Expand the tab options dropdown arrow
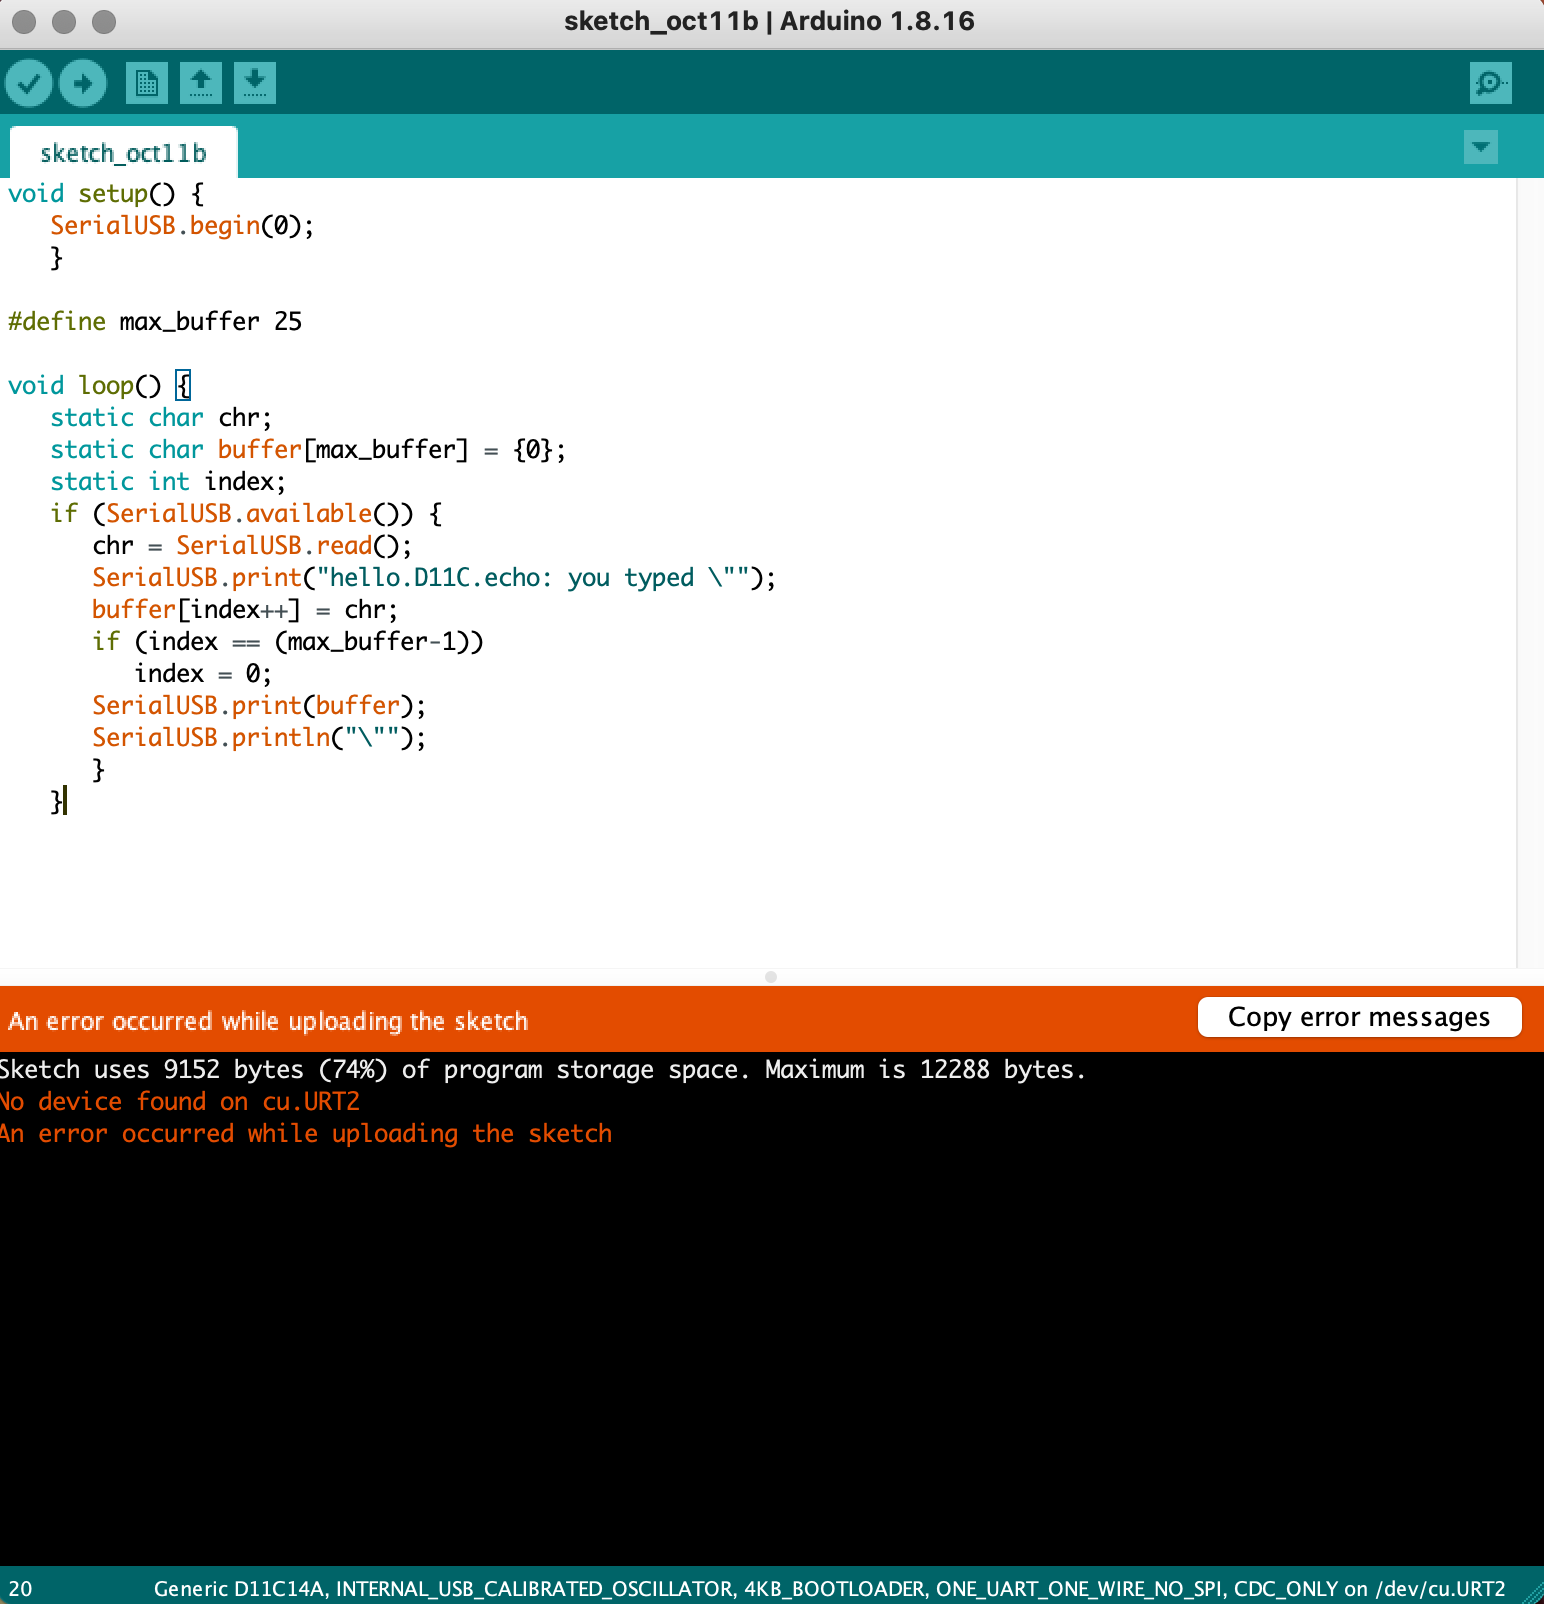Viewport: 1544px width, 1604px height. 1480,147
